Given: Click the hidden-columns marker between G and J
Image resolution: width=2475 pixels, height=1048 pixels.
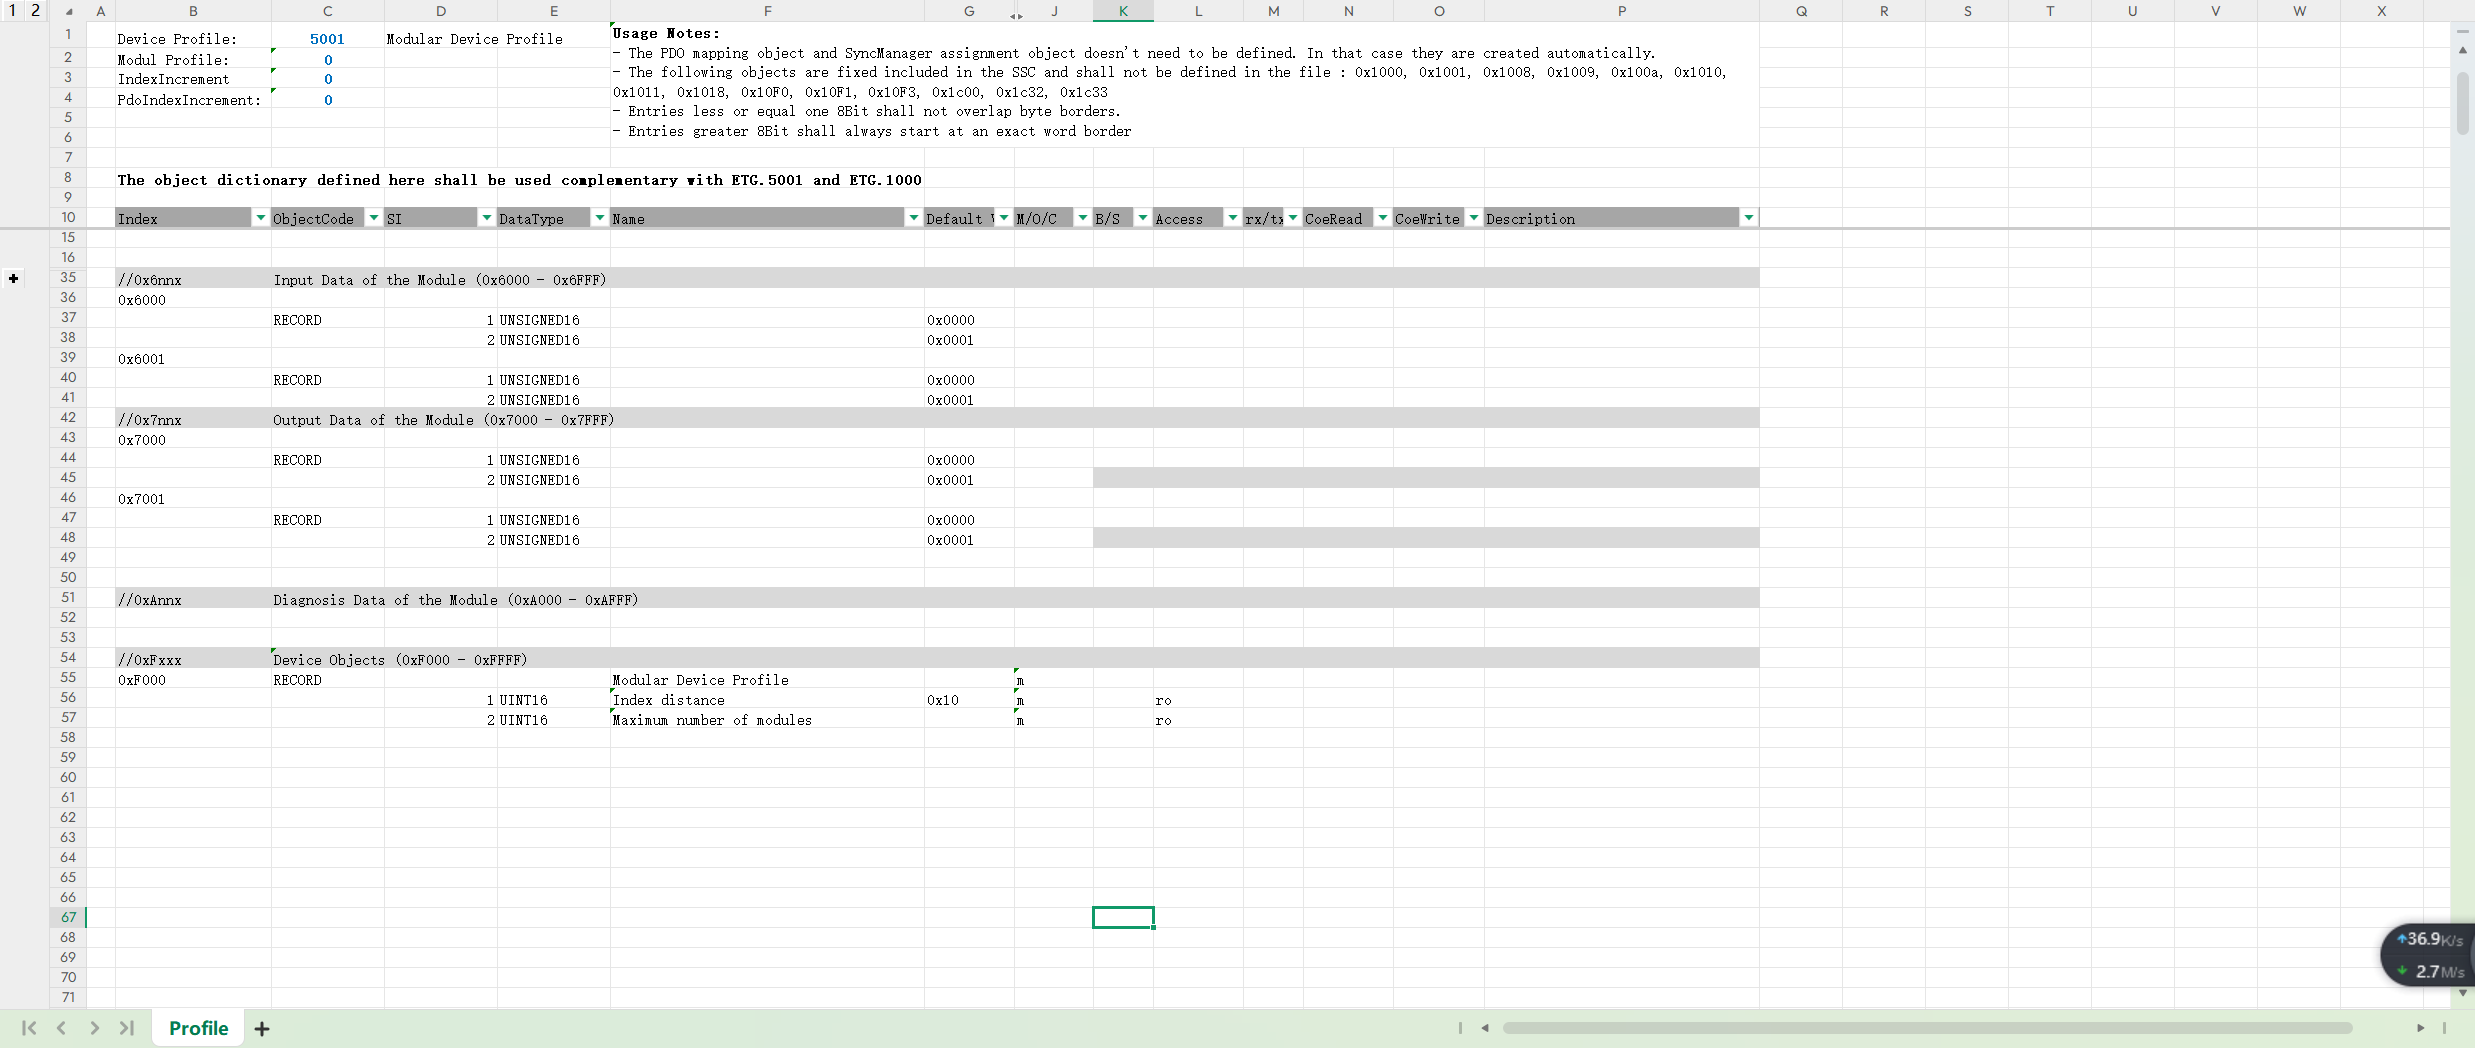Looking at the screenshot, I should (1017, 15).
